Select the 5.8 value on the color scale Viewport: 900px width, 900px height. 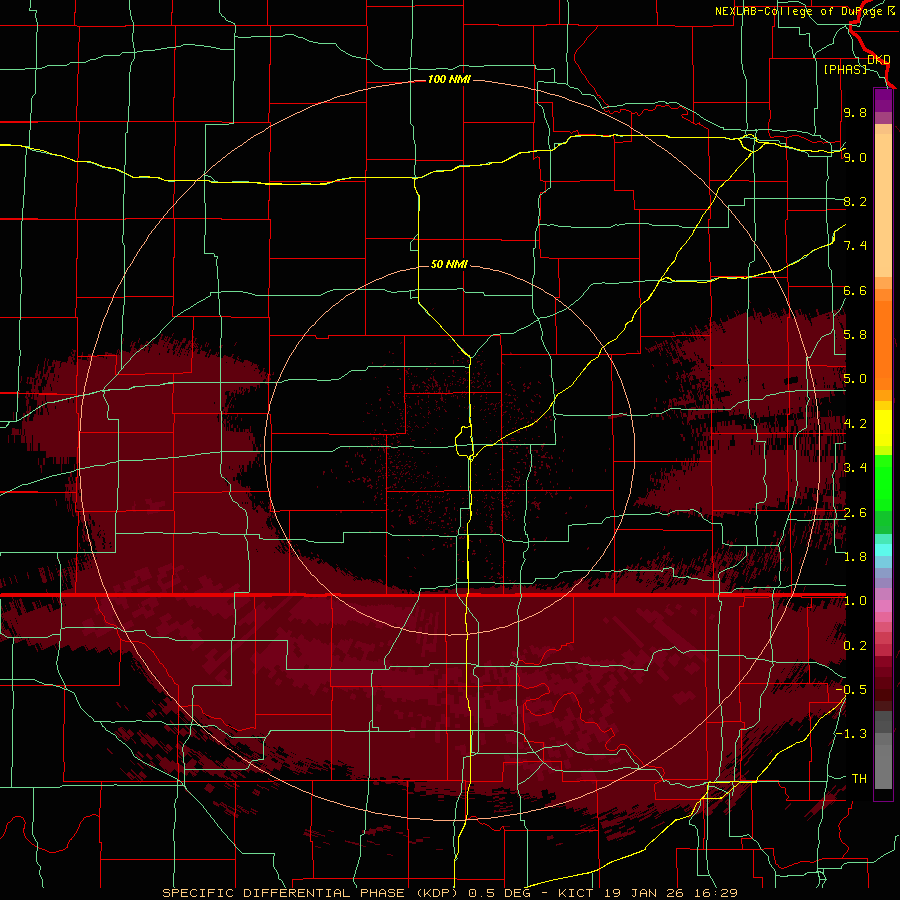[855, 335]
